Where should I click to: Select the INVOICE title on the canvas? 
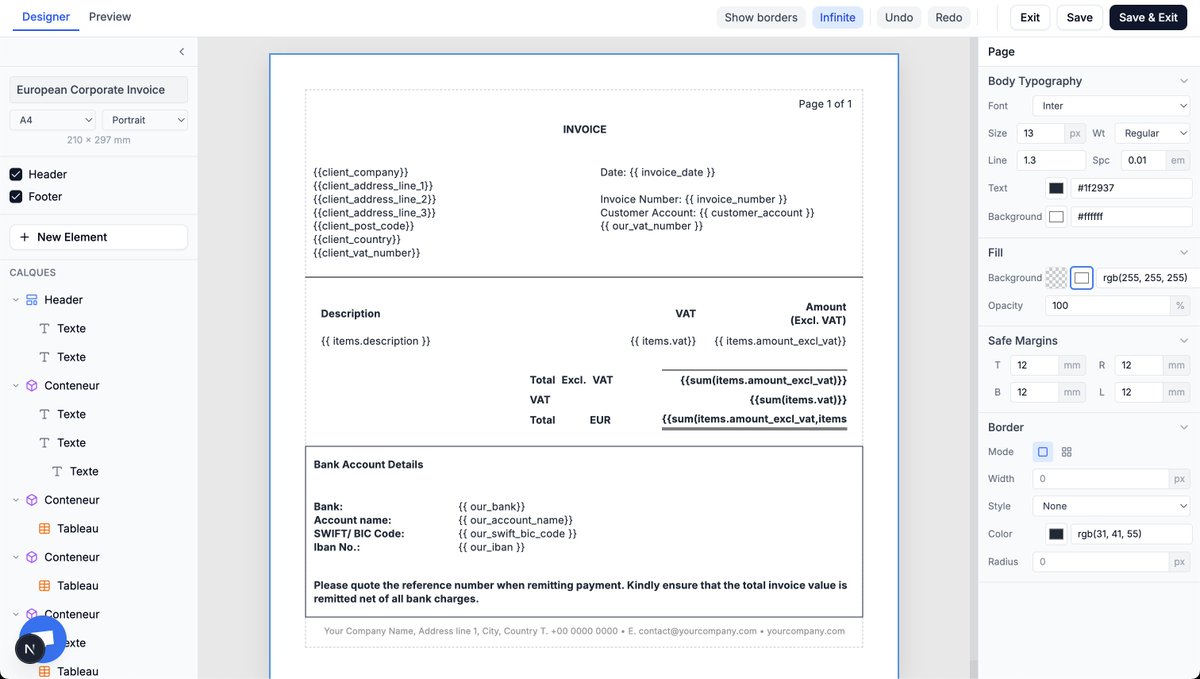click(584, 130)
